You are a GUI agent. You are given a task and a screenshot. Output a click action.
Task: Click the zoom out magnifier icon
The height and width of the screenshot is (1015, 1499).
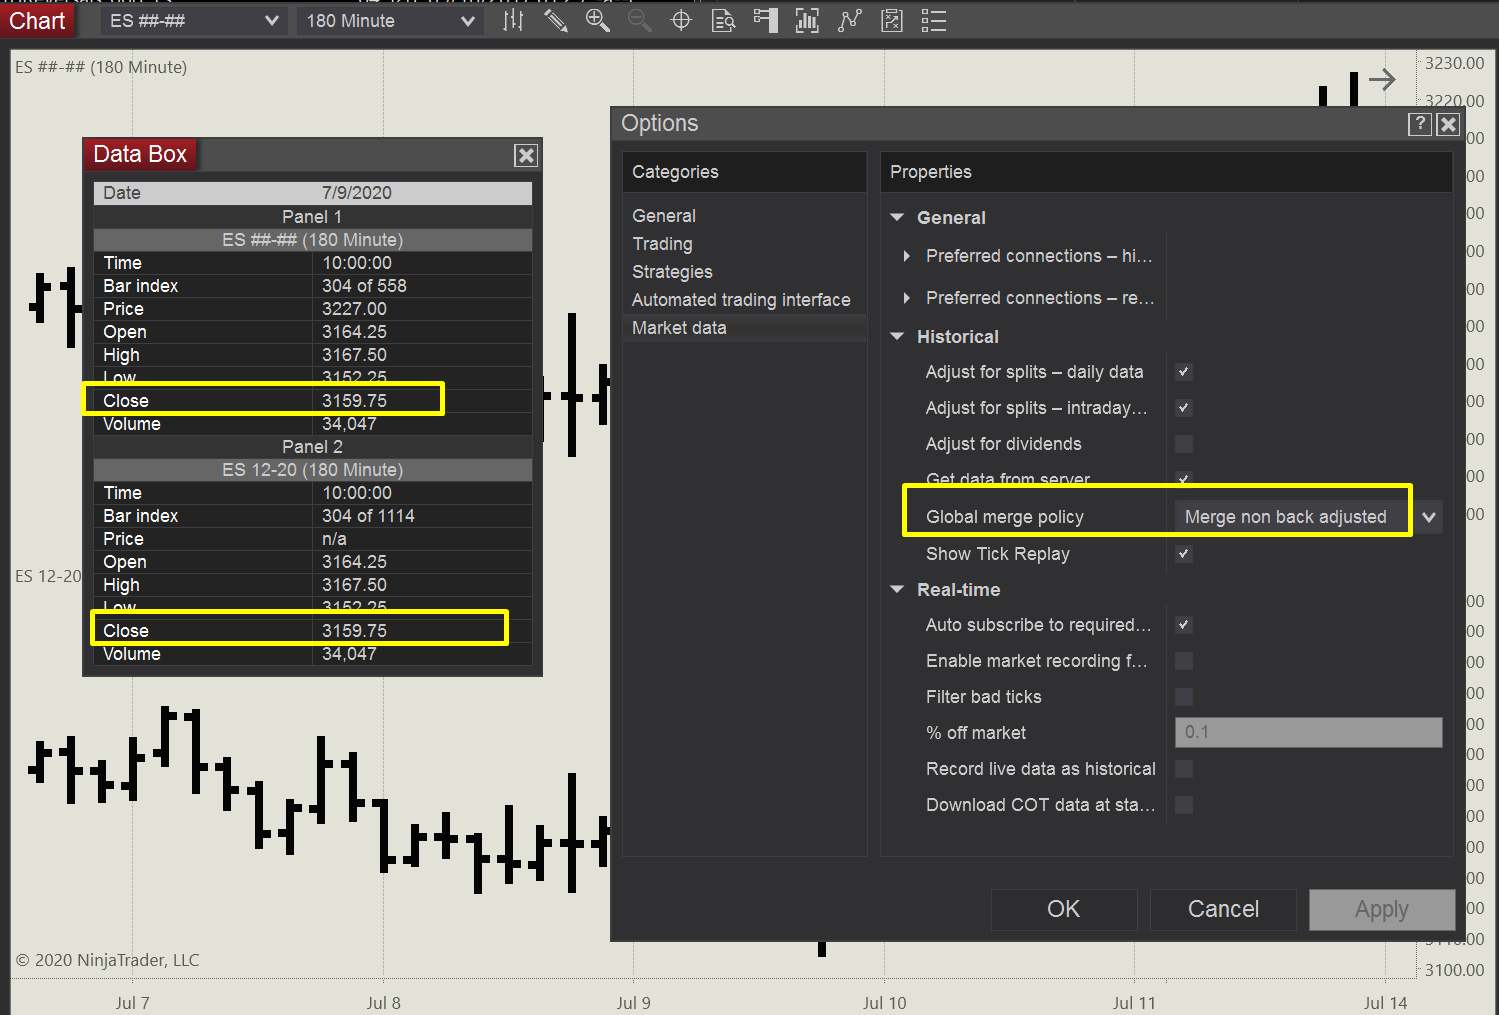(x=639, y=20)
